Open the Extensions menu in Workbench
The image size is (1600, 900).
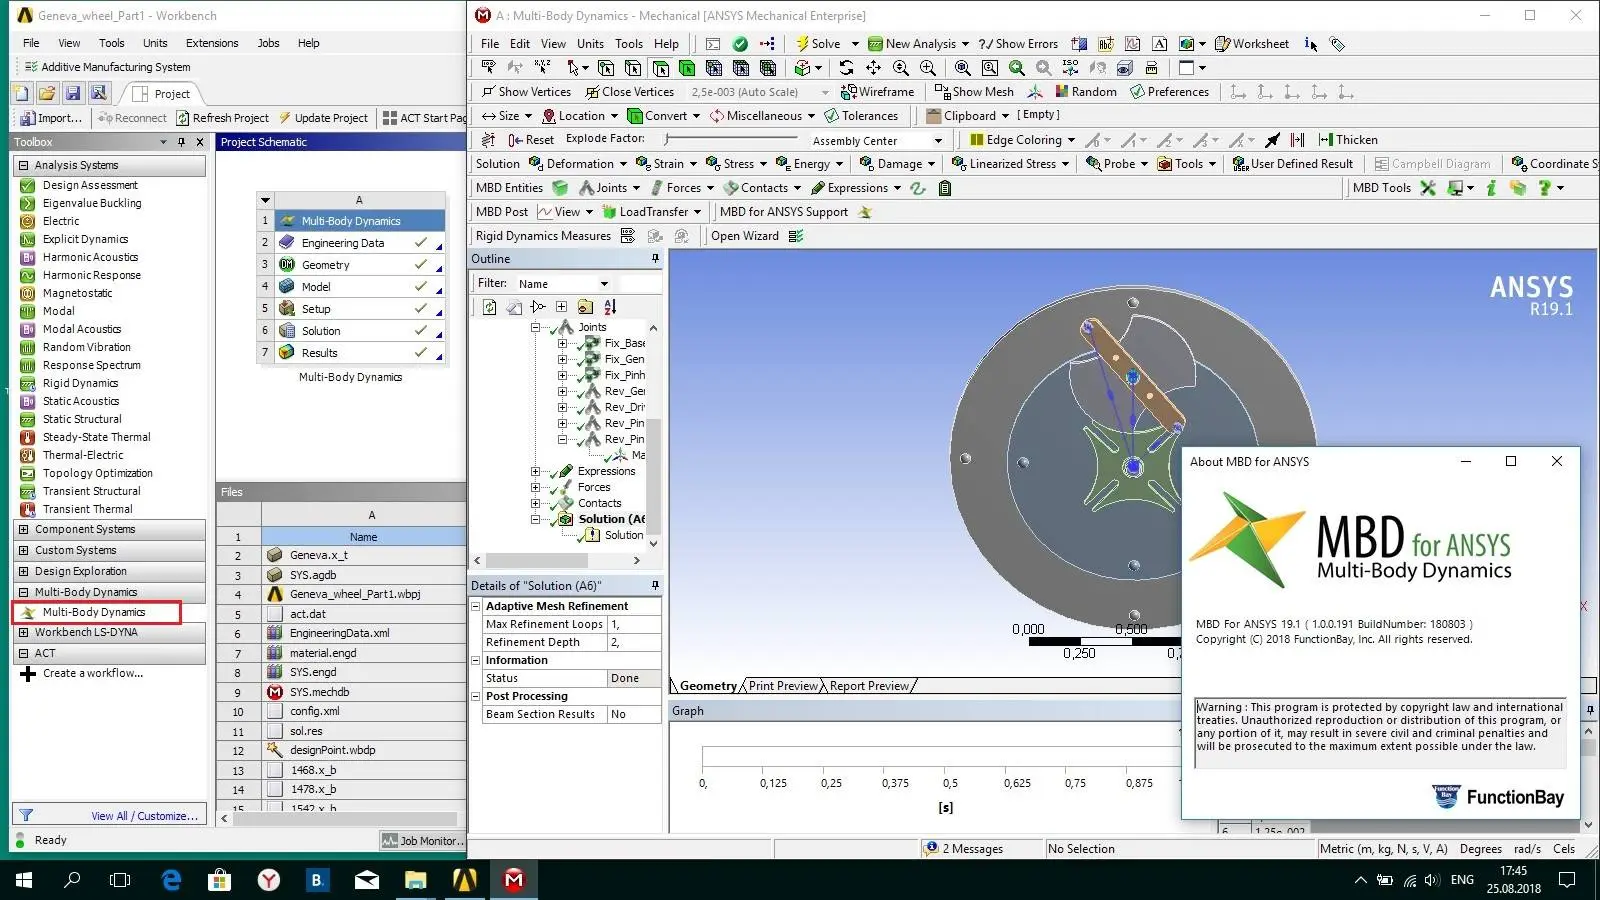pos(212,43)
